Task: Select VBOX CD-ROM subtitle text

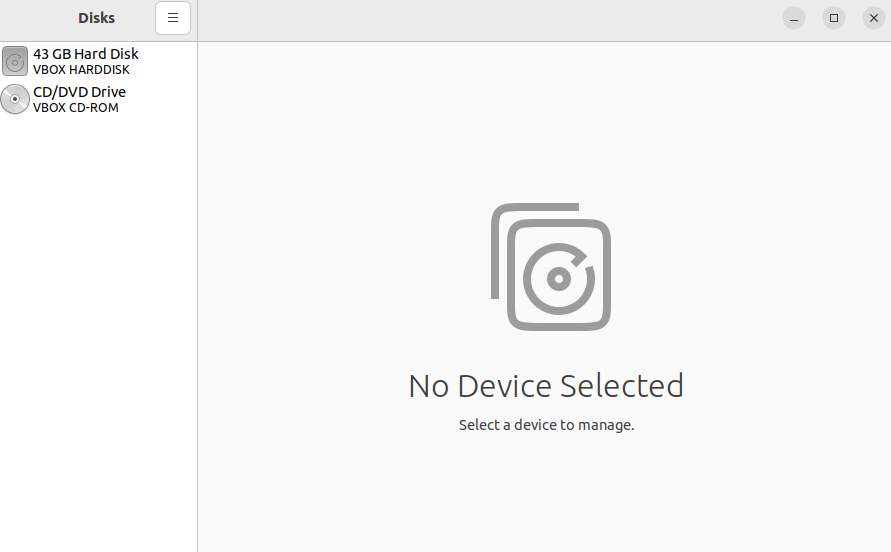Action: pyautogui.click(x=76, y=107)
